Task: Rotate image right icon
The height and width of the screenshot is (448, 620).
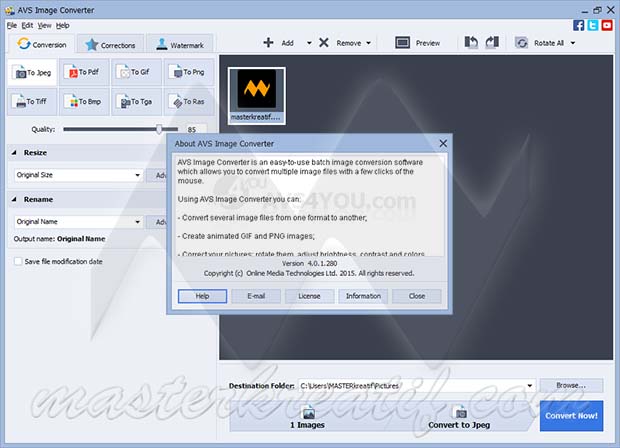Action: click(x=492, y=42)
